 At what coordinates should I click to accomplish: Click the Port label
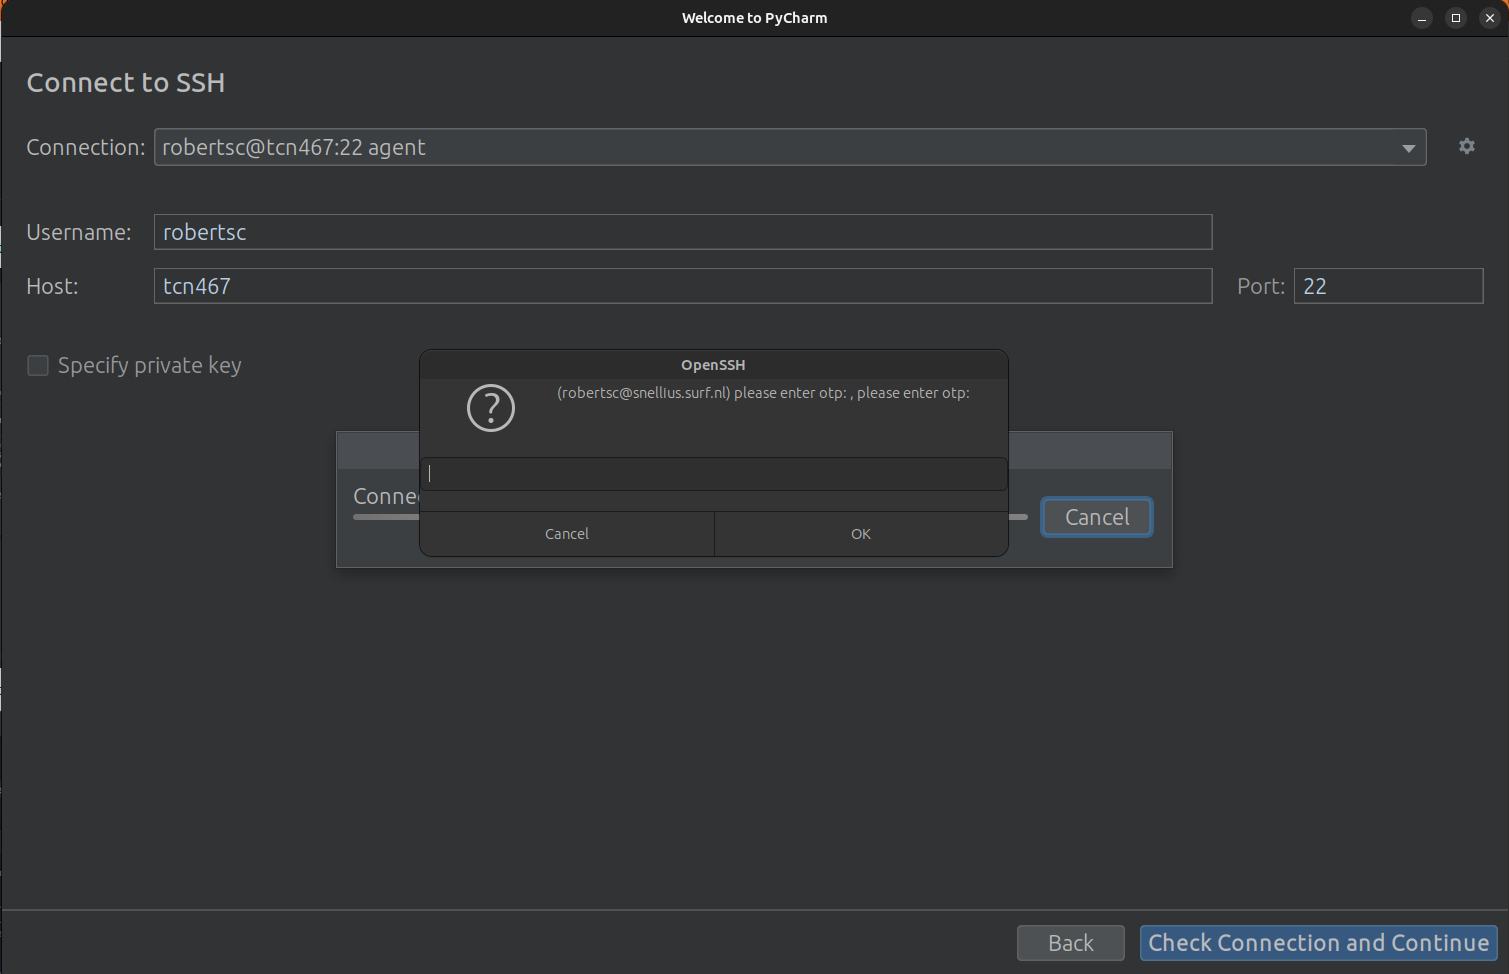[1261, 286]
